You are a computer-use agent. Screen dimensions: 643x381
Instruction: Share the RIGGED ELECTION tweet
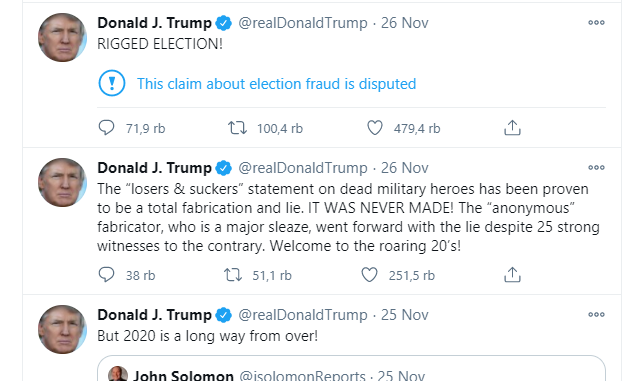point(512,128)
